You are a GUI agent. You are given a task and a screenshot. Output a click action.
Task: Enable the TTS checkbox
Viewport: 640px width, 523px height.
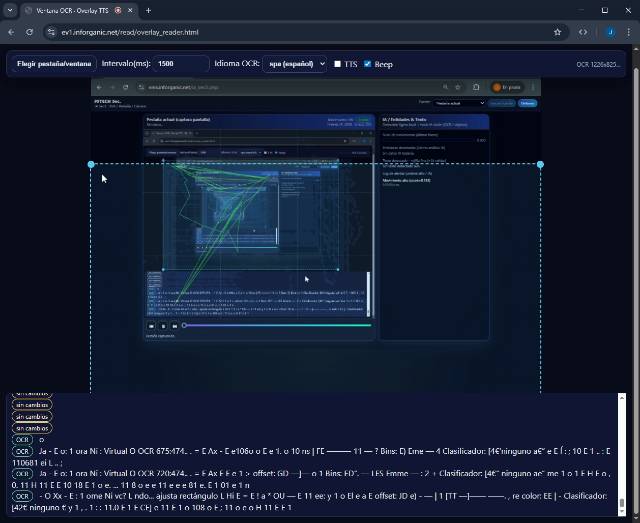click(x=338, y=63)
